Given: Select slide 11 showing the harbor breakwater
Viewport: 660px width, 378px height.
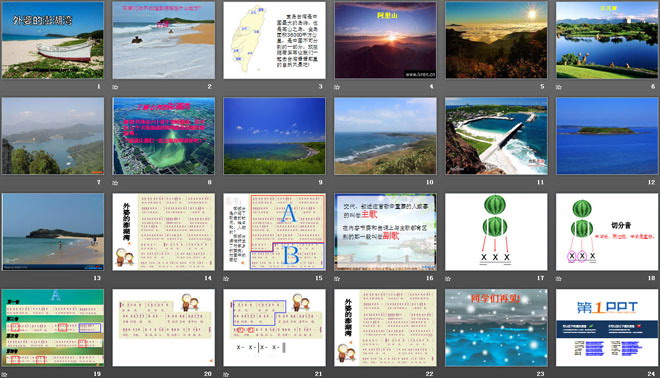Looking at the screenshot, I should [x=496, y=136].
